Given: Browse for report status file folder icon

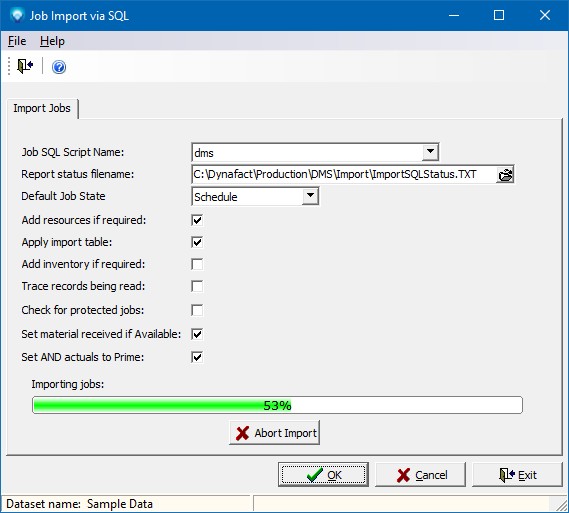Looking at the screenshot, I should click(x=505, y=175).
